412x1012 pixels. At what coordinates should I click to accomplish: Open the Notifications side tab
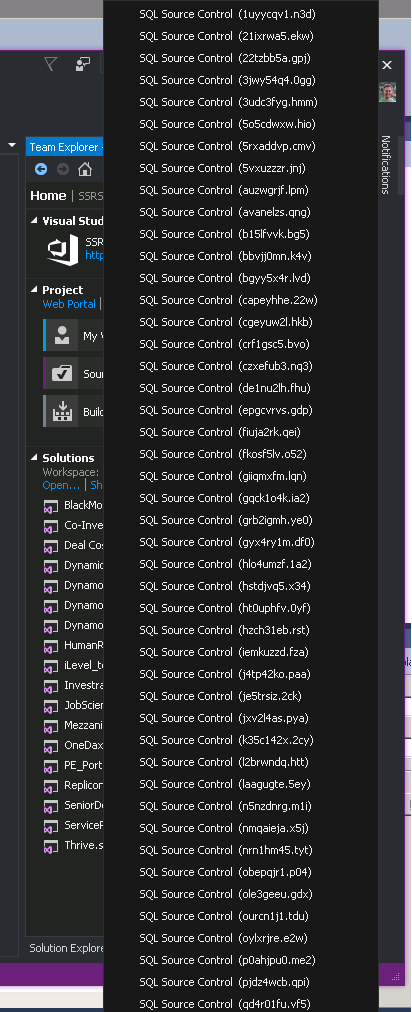386,164
